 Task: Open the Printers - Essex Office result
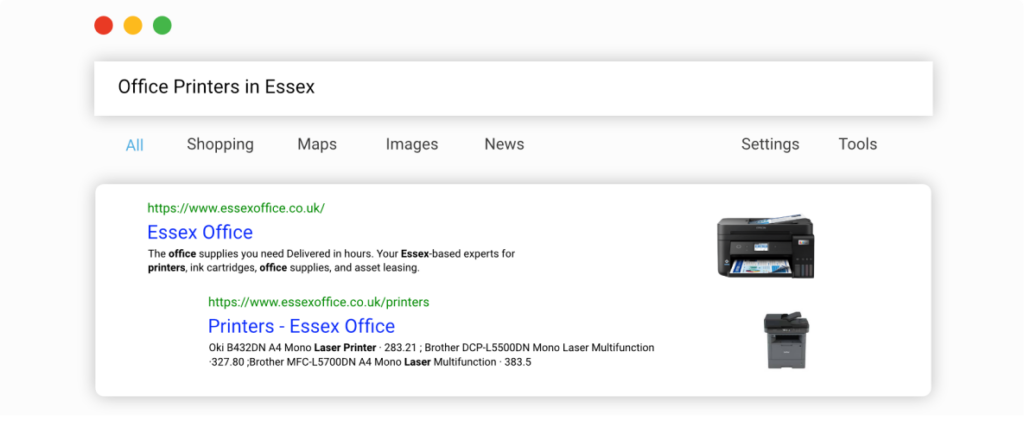point(301,326)
